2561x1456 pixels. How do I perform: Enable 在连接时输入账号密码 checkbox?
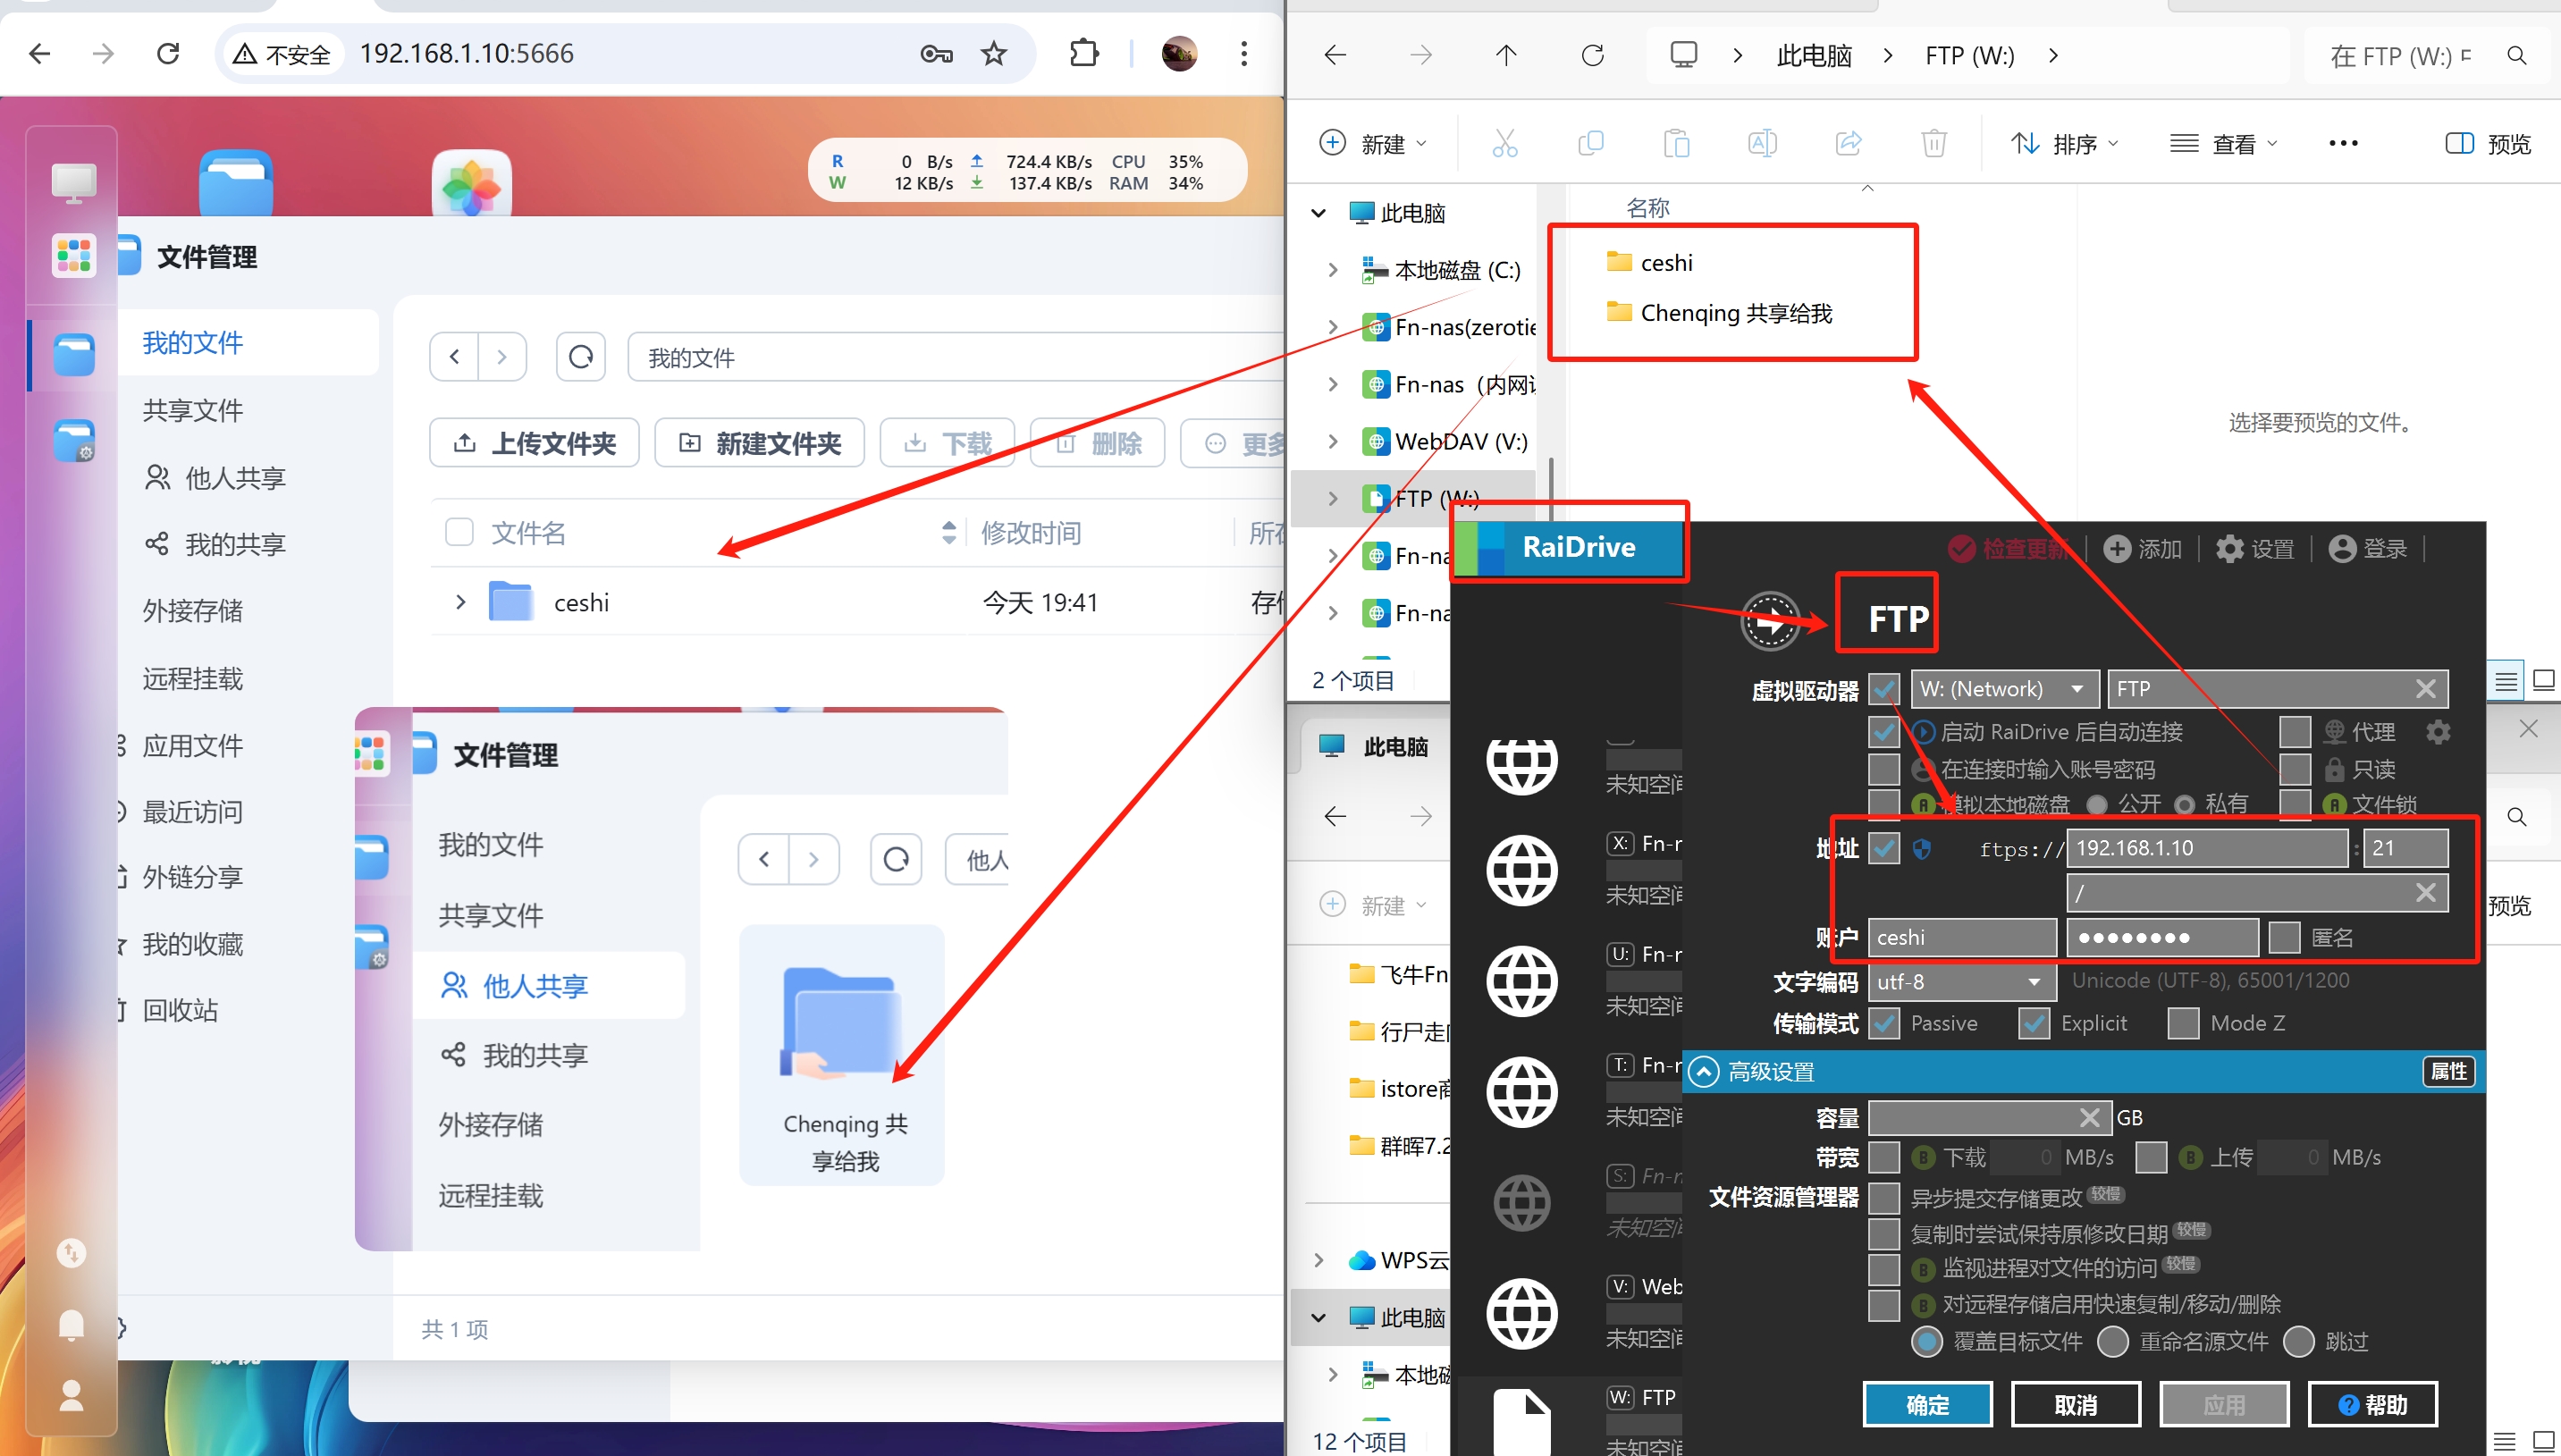pos(1884,769)
